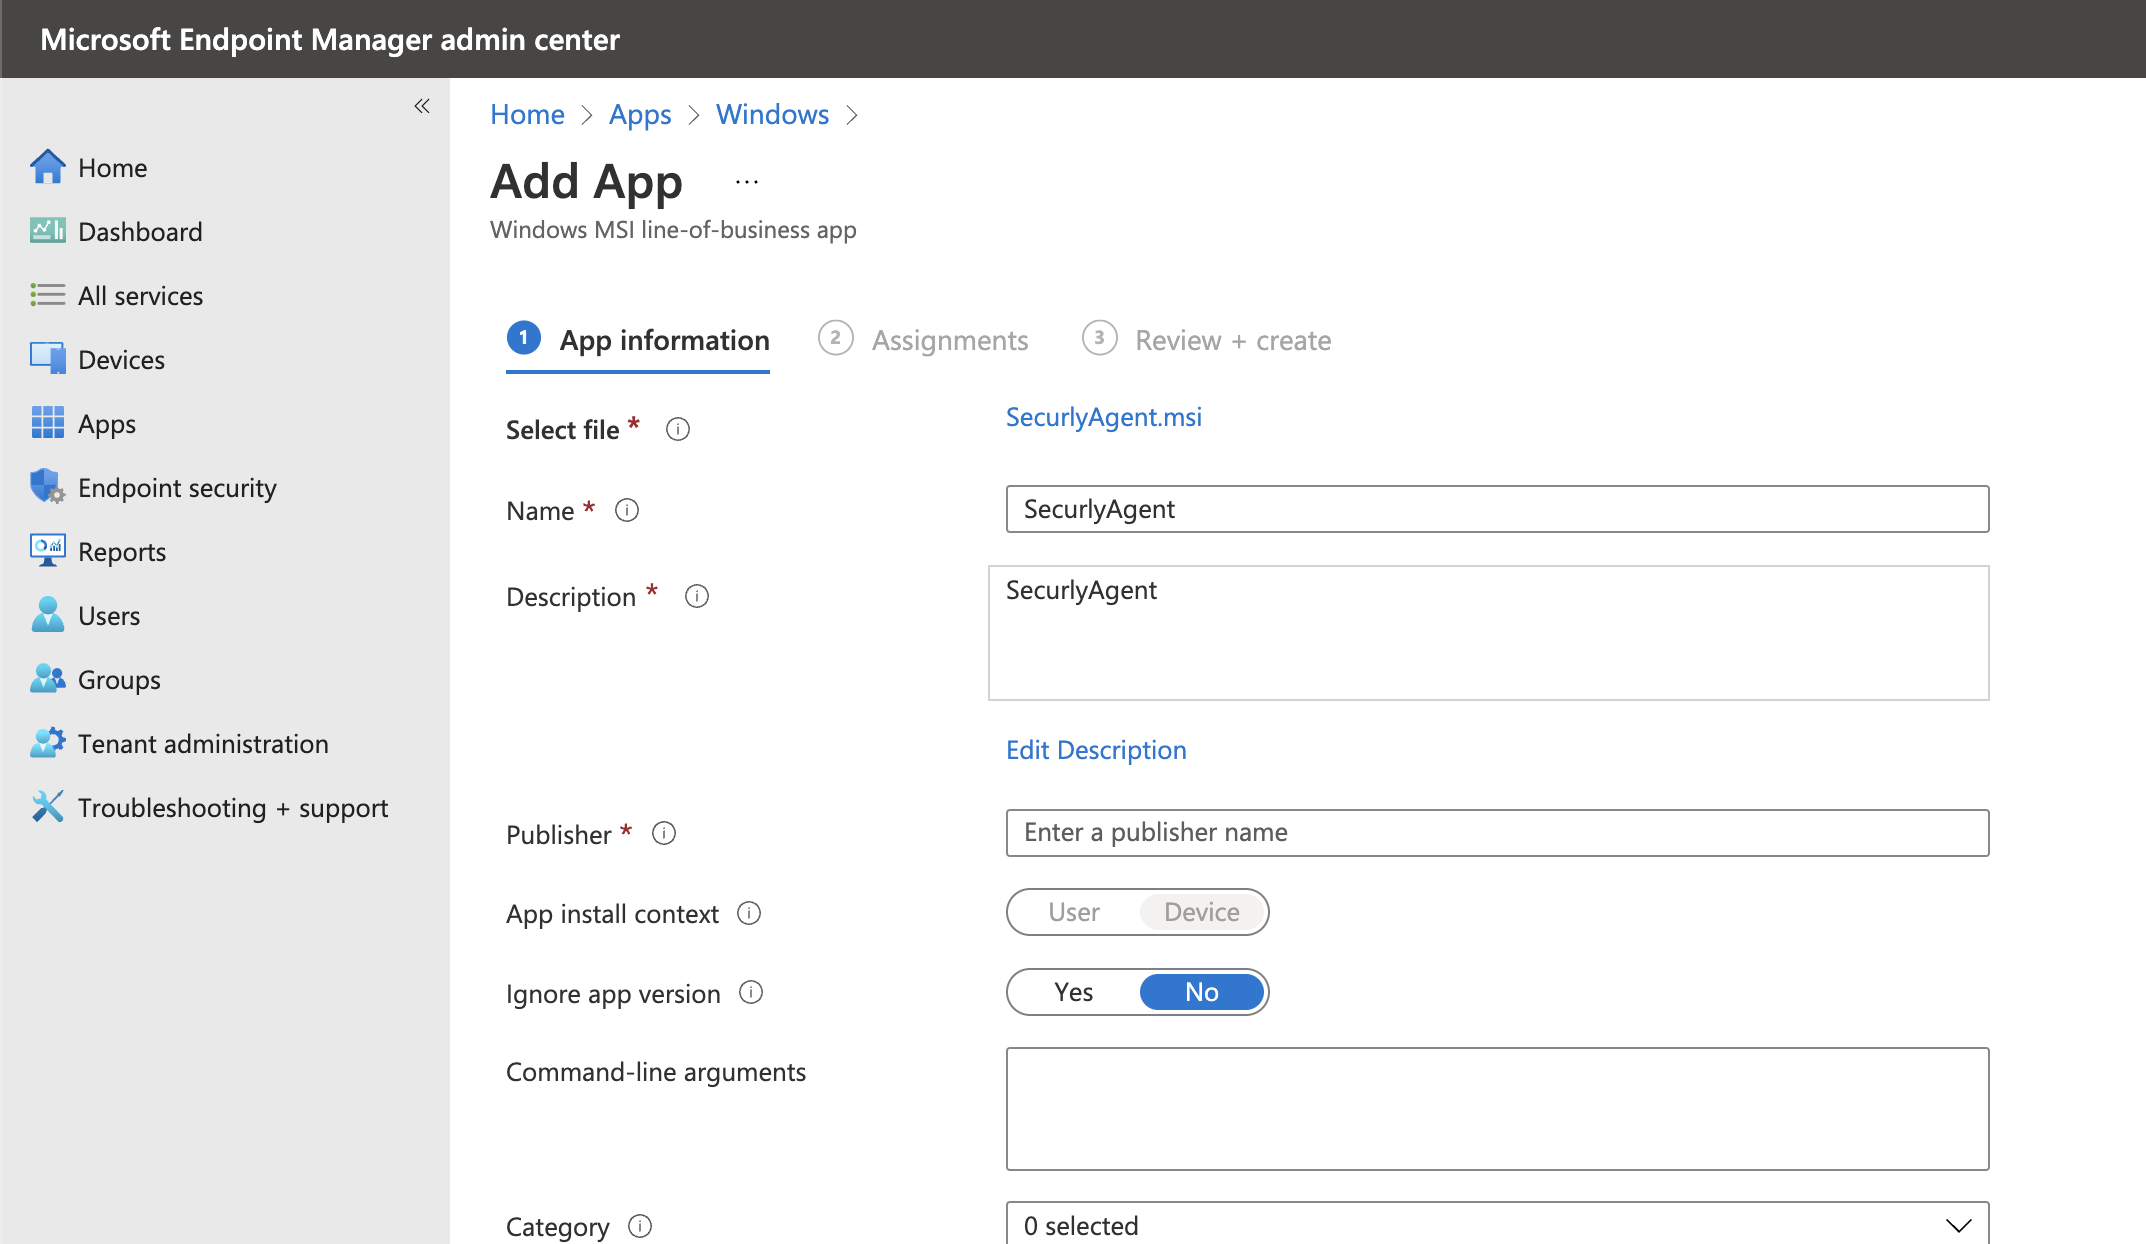The width and height of the screenshot is (2146, 1244).
Task: Show info tooltip for App install context
Action: point(749,913)
